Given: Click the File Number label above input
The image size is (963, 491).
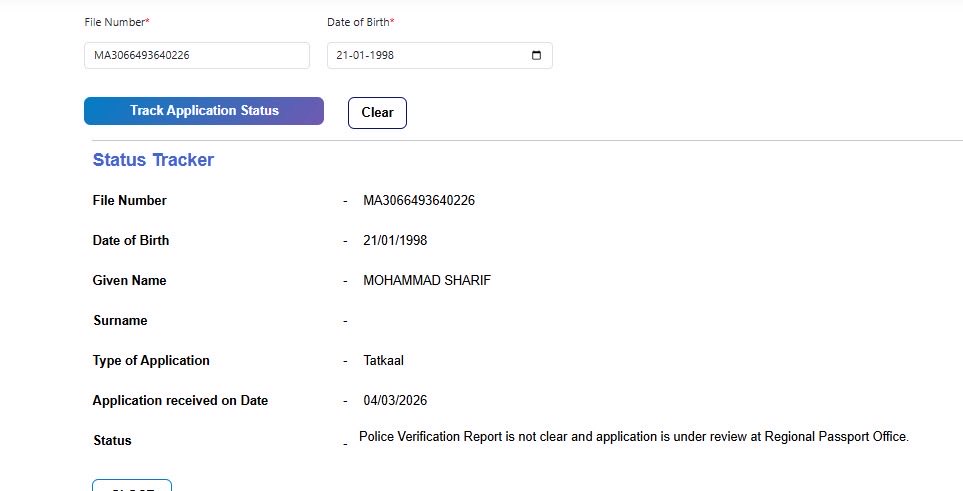Looking at the screenshot, I should click(117, 22).
